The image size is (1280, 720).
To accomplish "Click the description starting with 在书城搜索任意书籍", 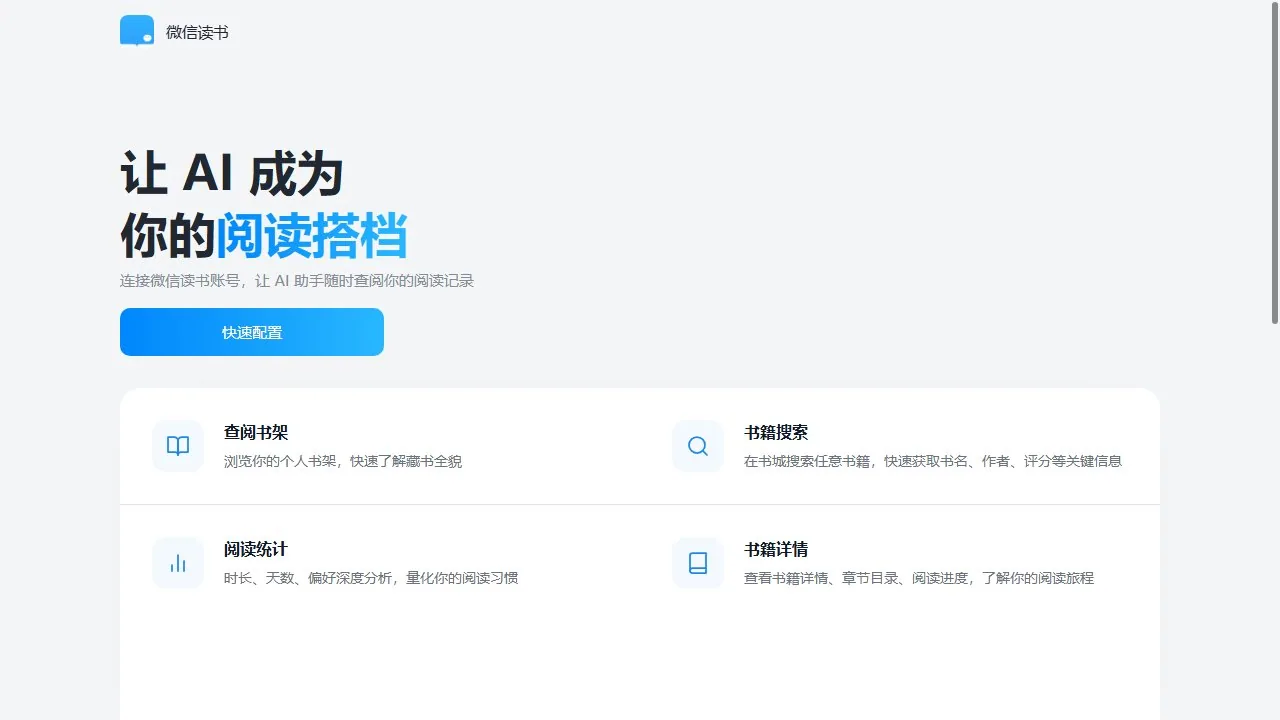I will point(933,461).
